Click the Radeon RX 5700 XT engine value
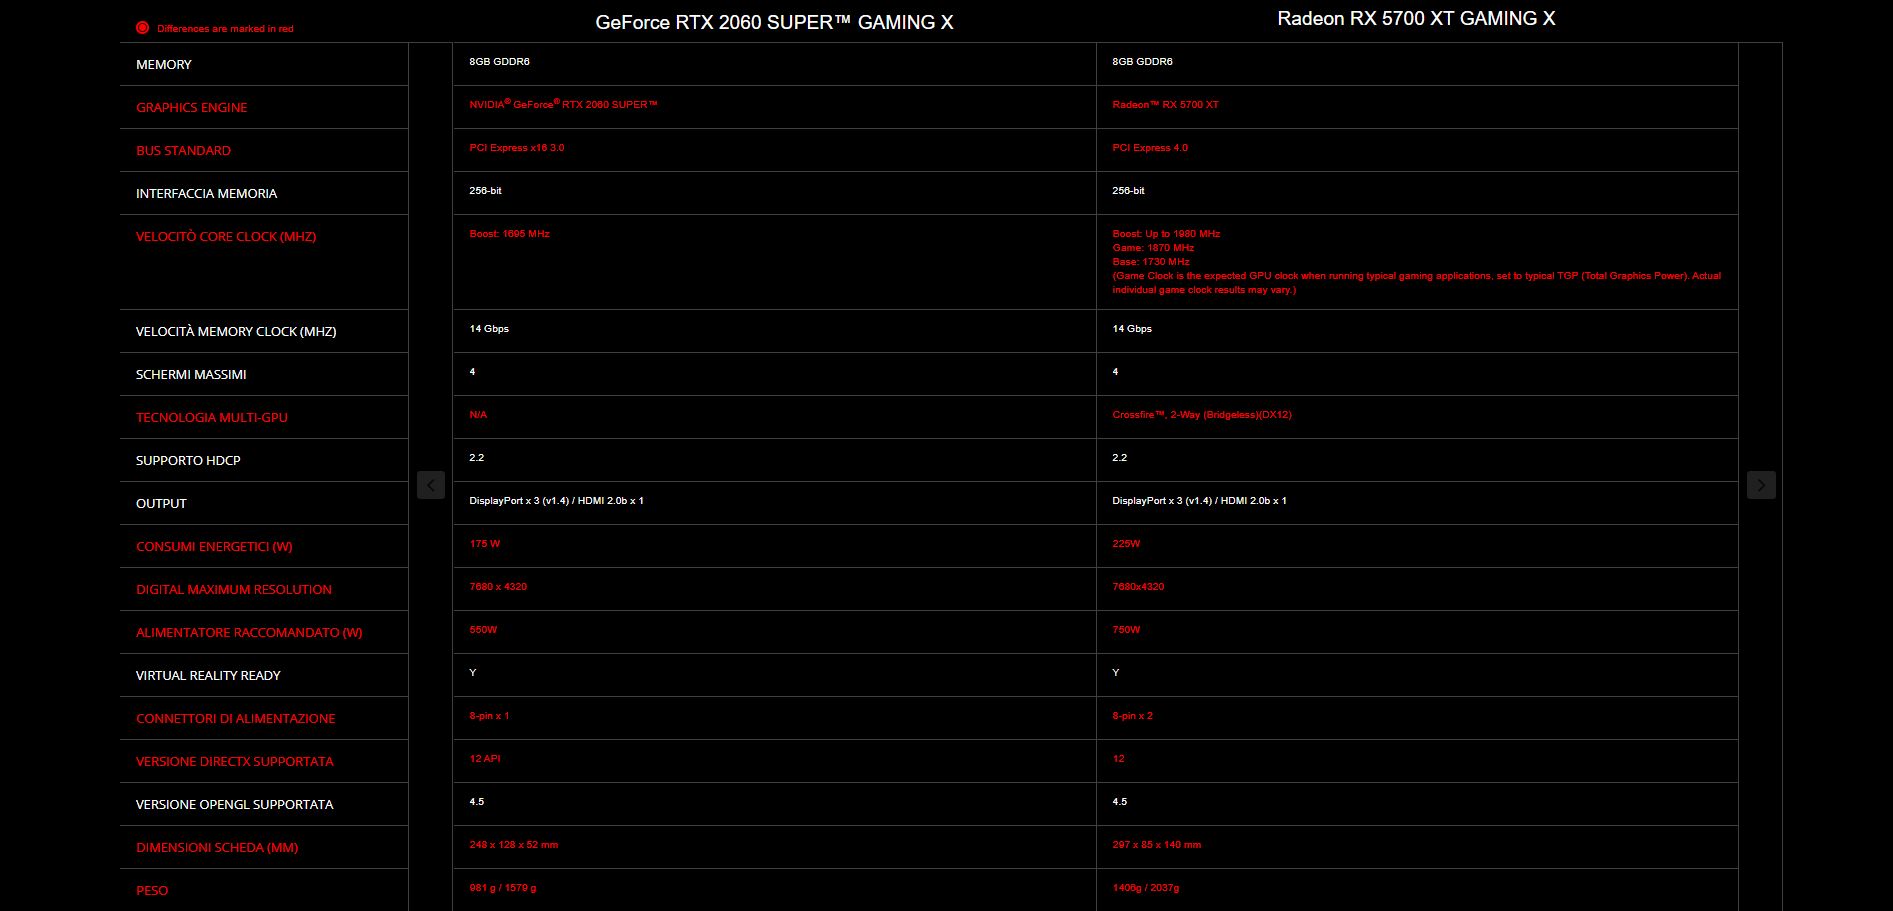Screen dimensions: 1893x911 point(1165,104)
